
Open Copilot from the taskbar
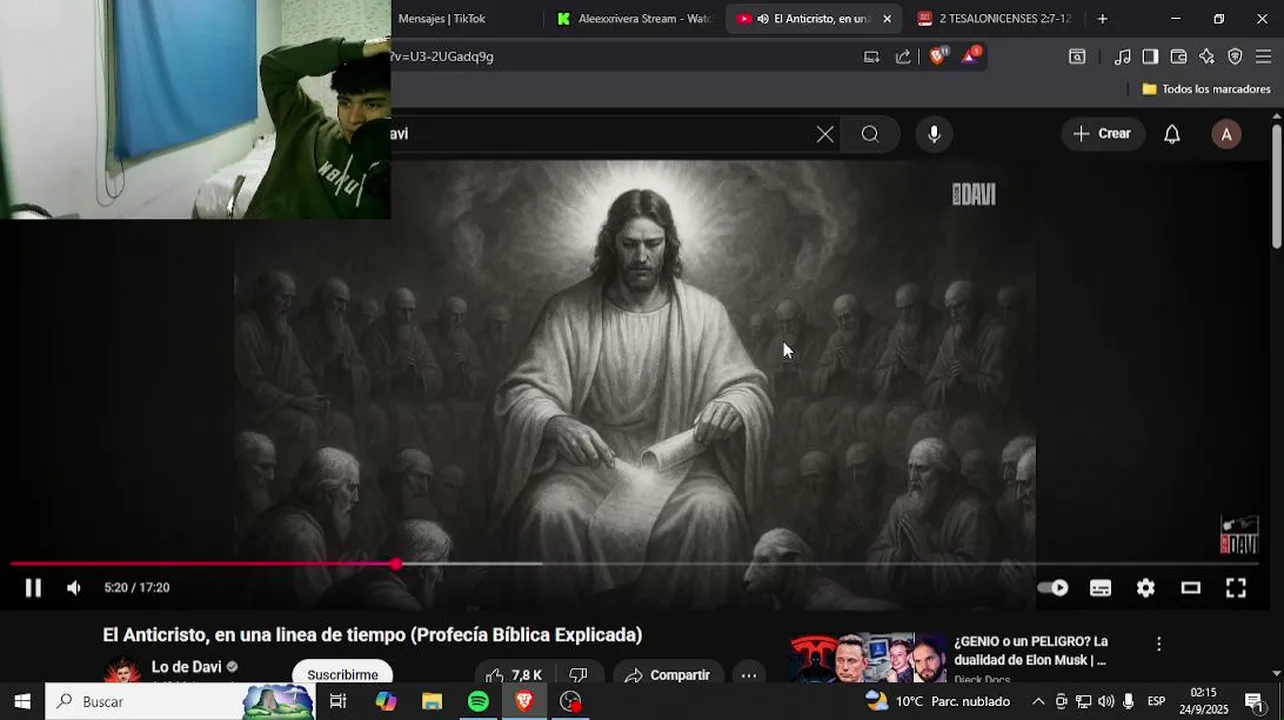pyautogui.click(x=385, y=701)
